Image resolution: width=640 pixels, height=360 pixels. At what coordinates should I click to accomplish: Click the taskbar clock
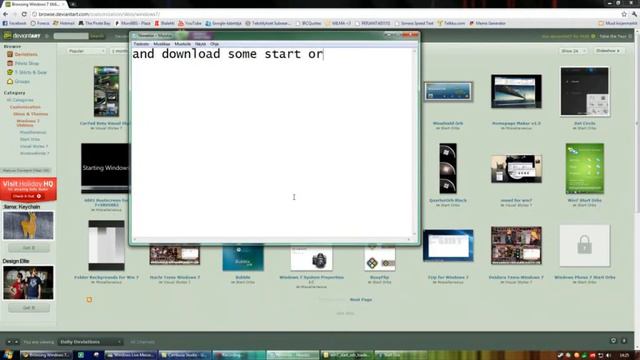click(624, 356)
